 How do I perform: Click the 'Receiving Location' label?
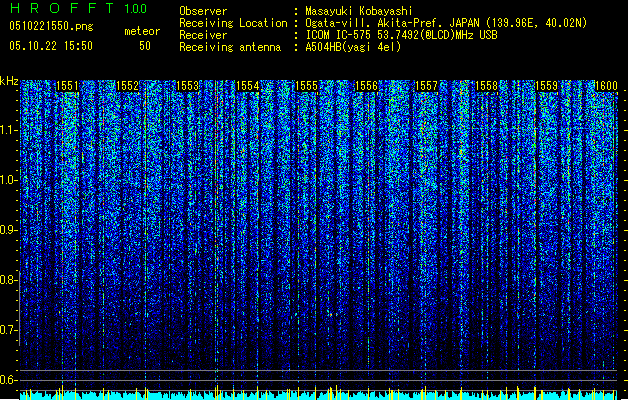tap(233, 23)
